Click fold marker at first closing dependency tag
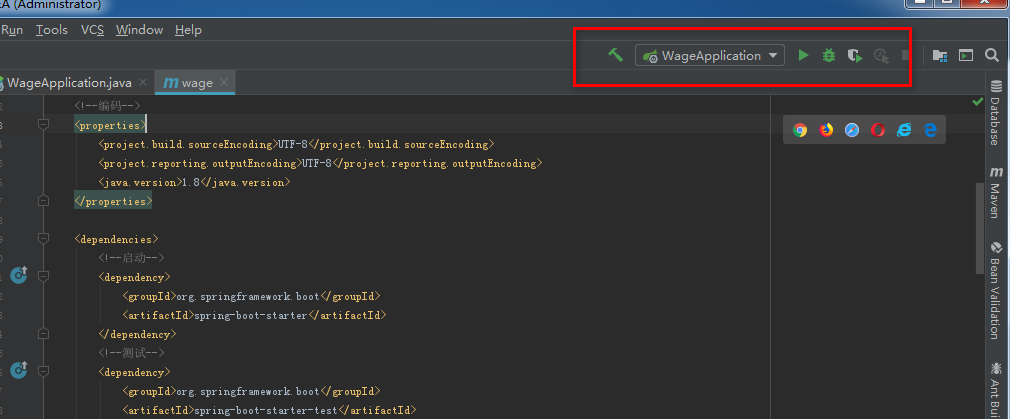This screenshot has height=419, width=1010. point(43,334)
